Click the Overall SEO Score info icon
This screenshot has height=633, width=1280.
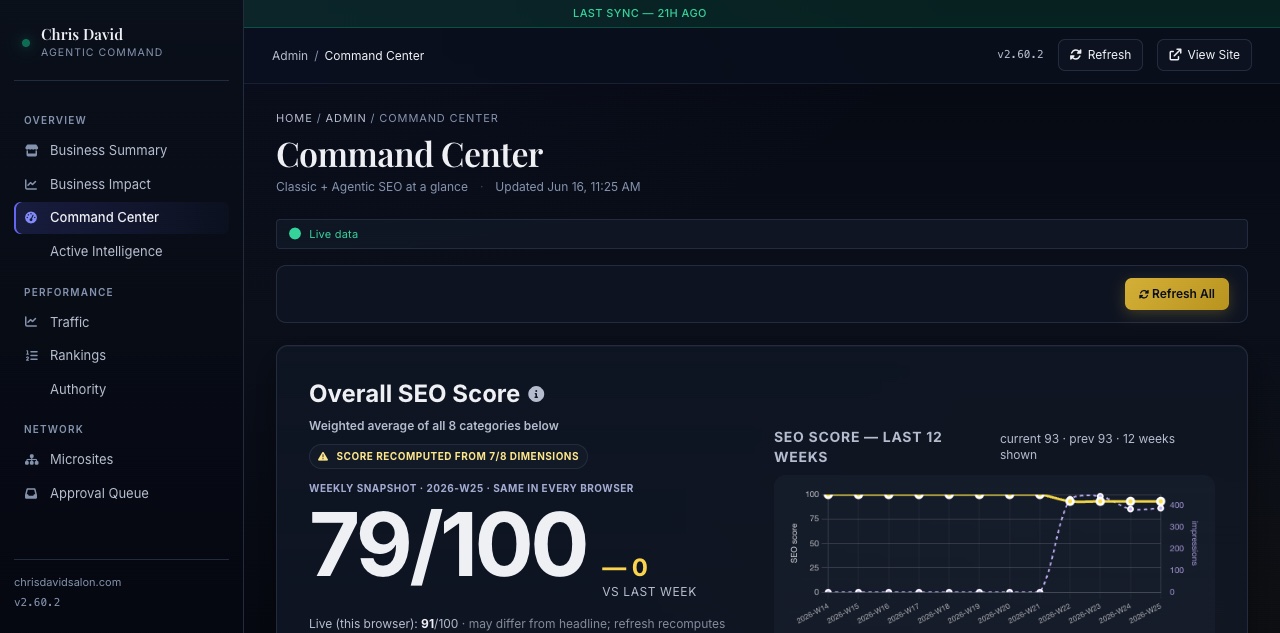[536, 394]
